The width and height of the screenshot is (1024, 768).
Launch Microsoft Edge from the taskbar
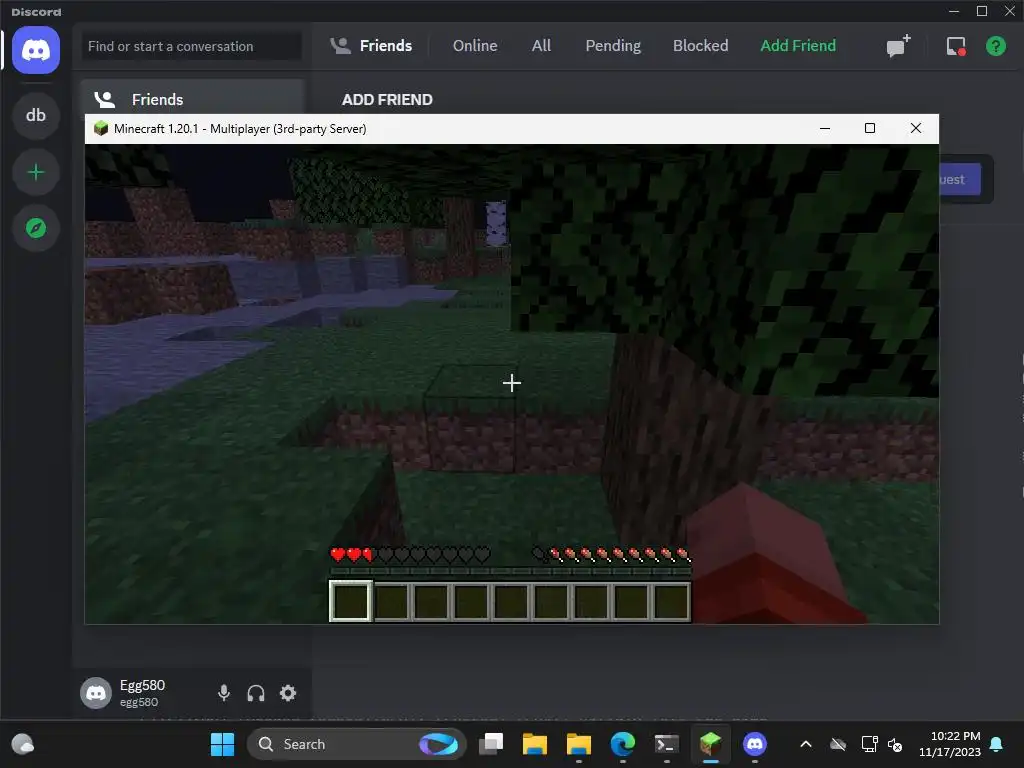click(x=622, y=744)
